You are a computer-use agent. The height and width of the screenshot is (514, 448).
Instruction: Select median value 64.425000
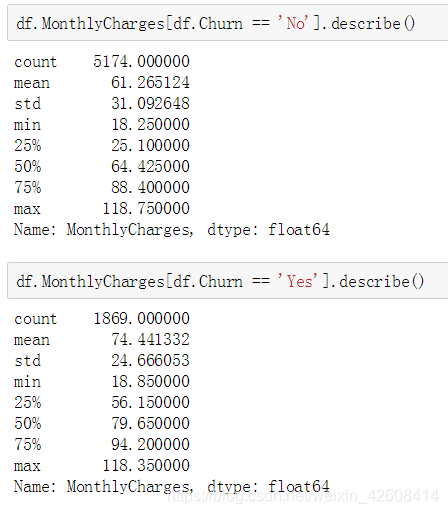coord(150,166)
